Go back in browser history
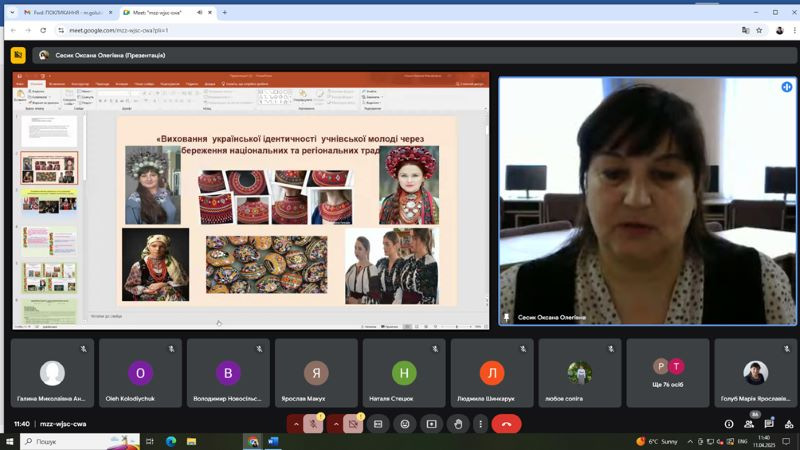The image size is (800, 450). [x=13, y=31]
